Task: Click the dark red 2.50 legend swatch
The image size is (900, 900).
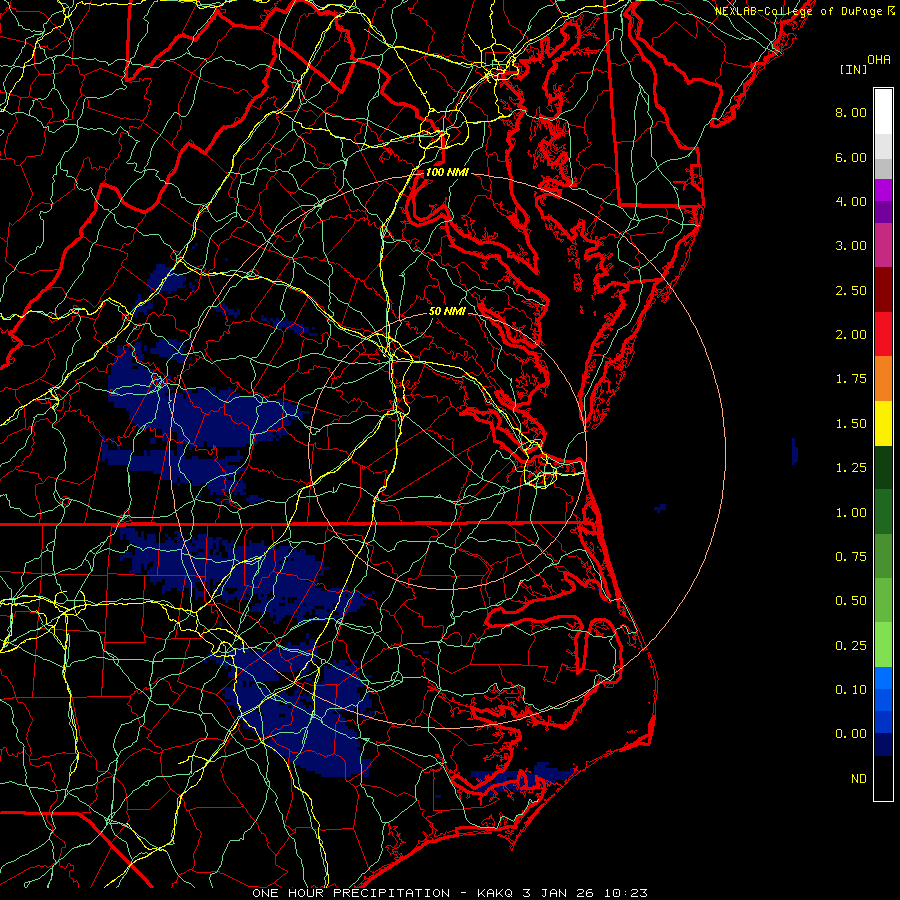Action: click(x=883, y=290)
